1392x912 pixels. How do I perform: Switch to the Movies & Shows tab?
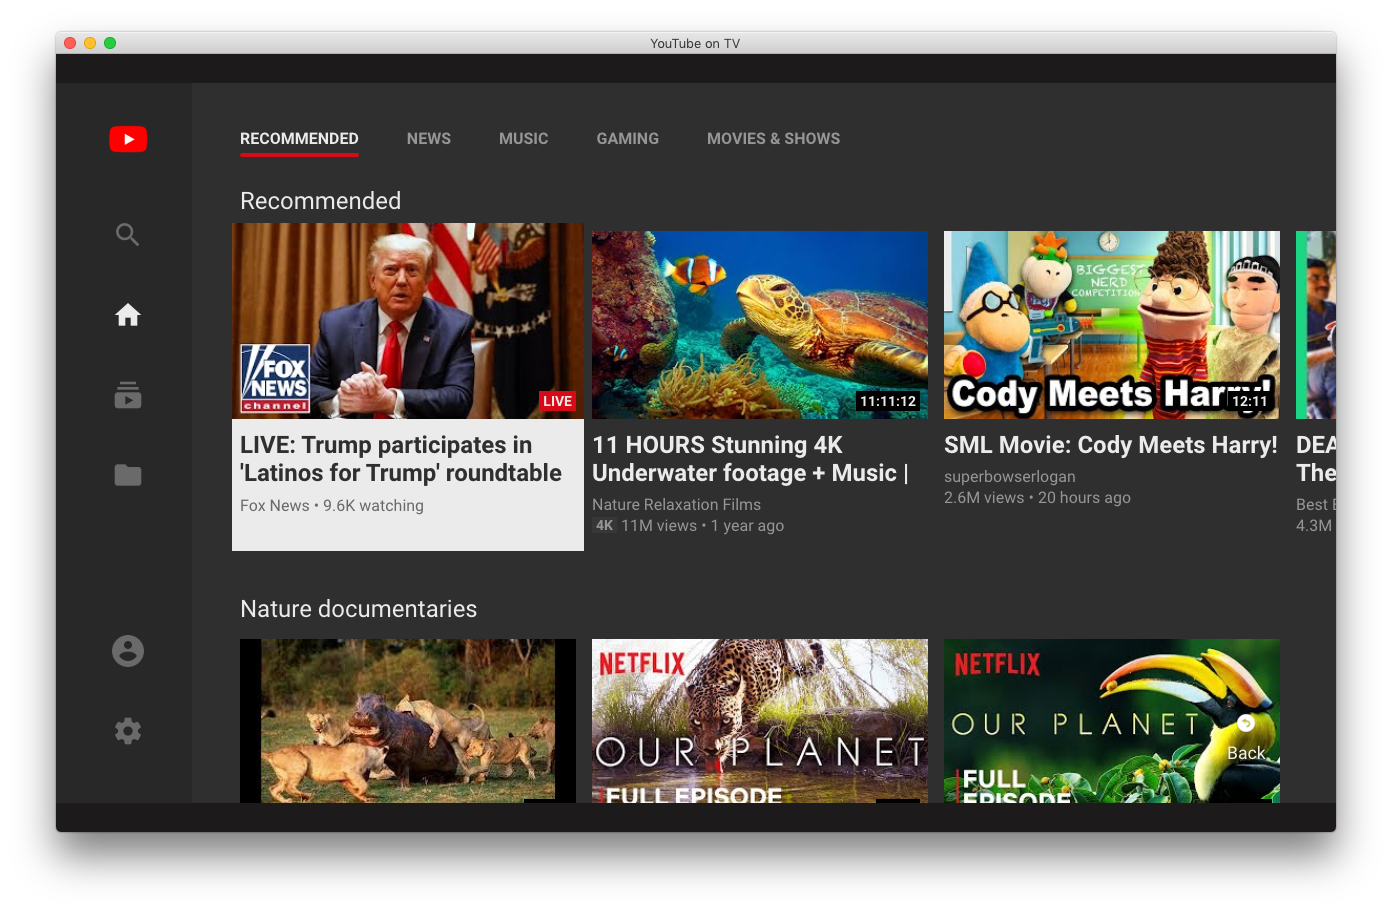click(774, 139)
